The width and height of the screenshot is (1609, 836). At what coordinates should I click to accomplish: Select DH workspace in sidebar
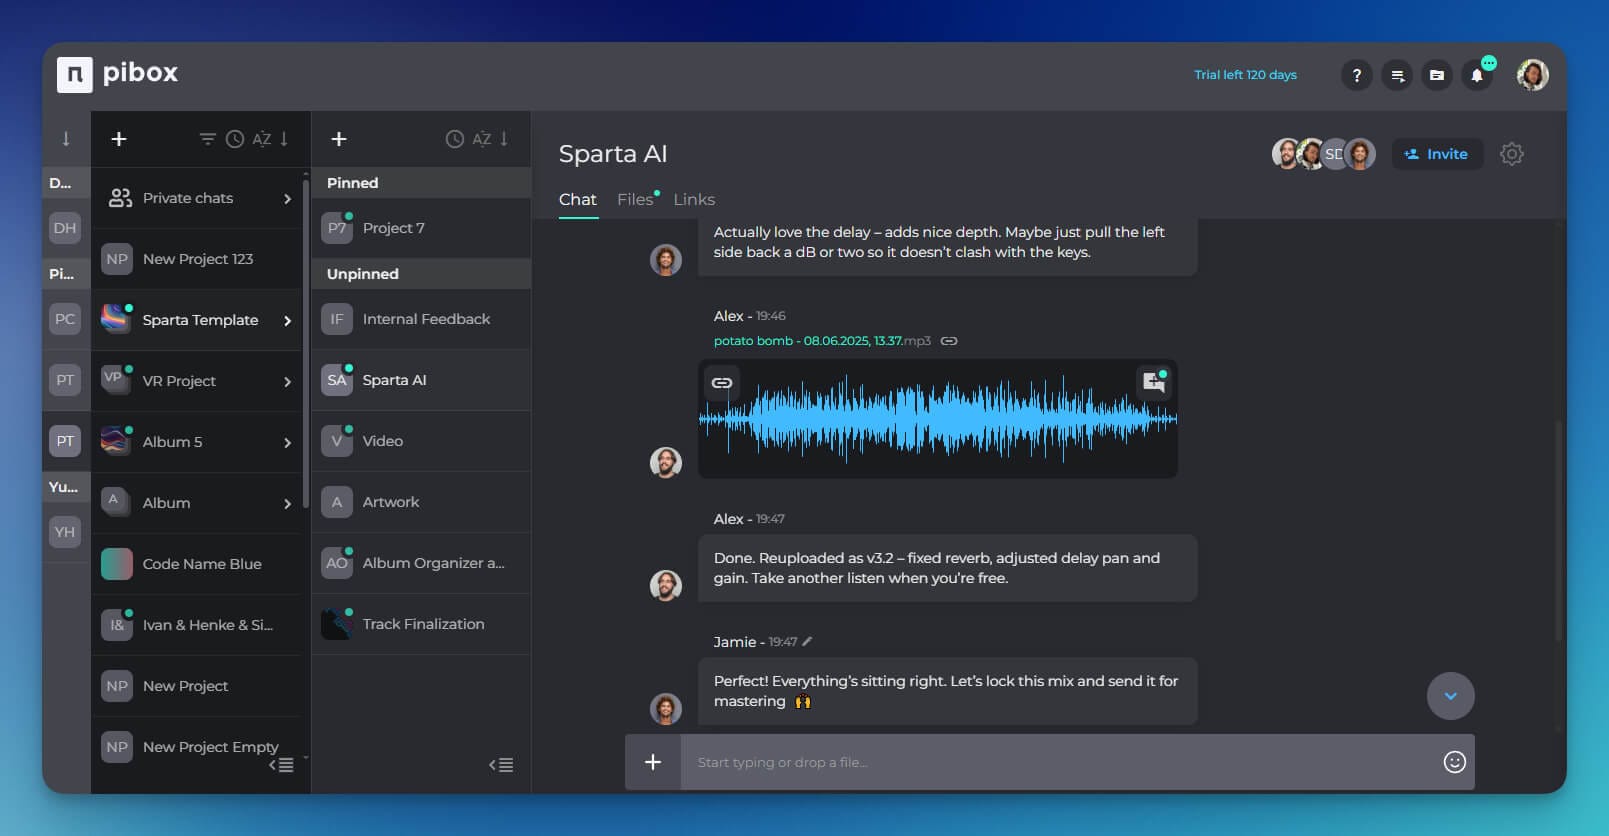pyautogui.click(x=65, y=228)
